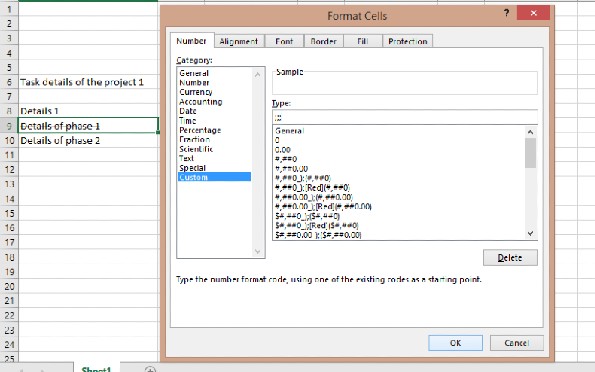The image size is (595, 372).
Task: Click the Delete button
Action: (510, 258)
